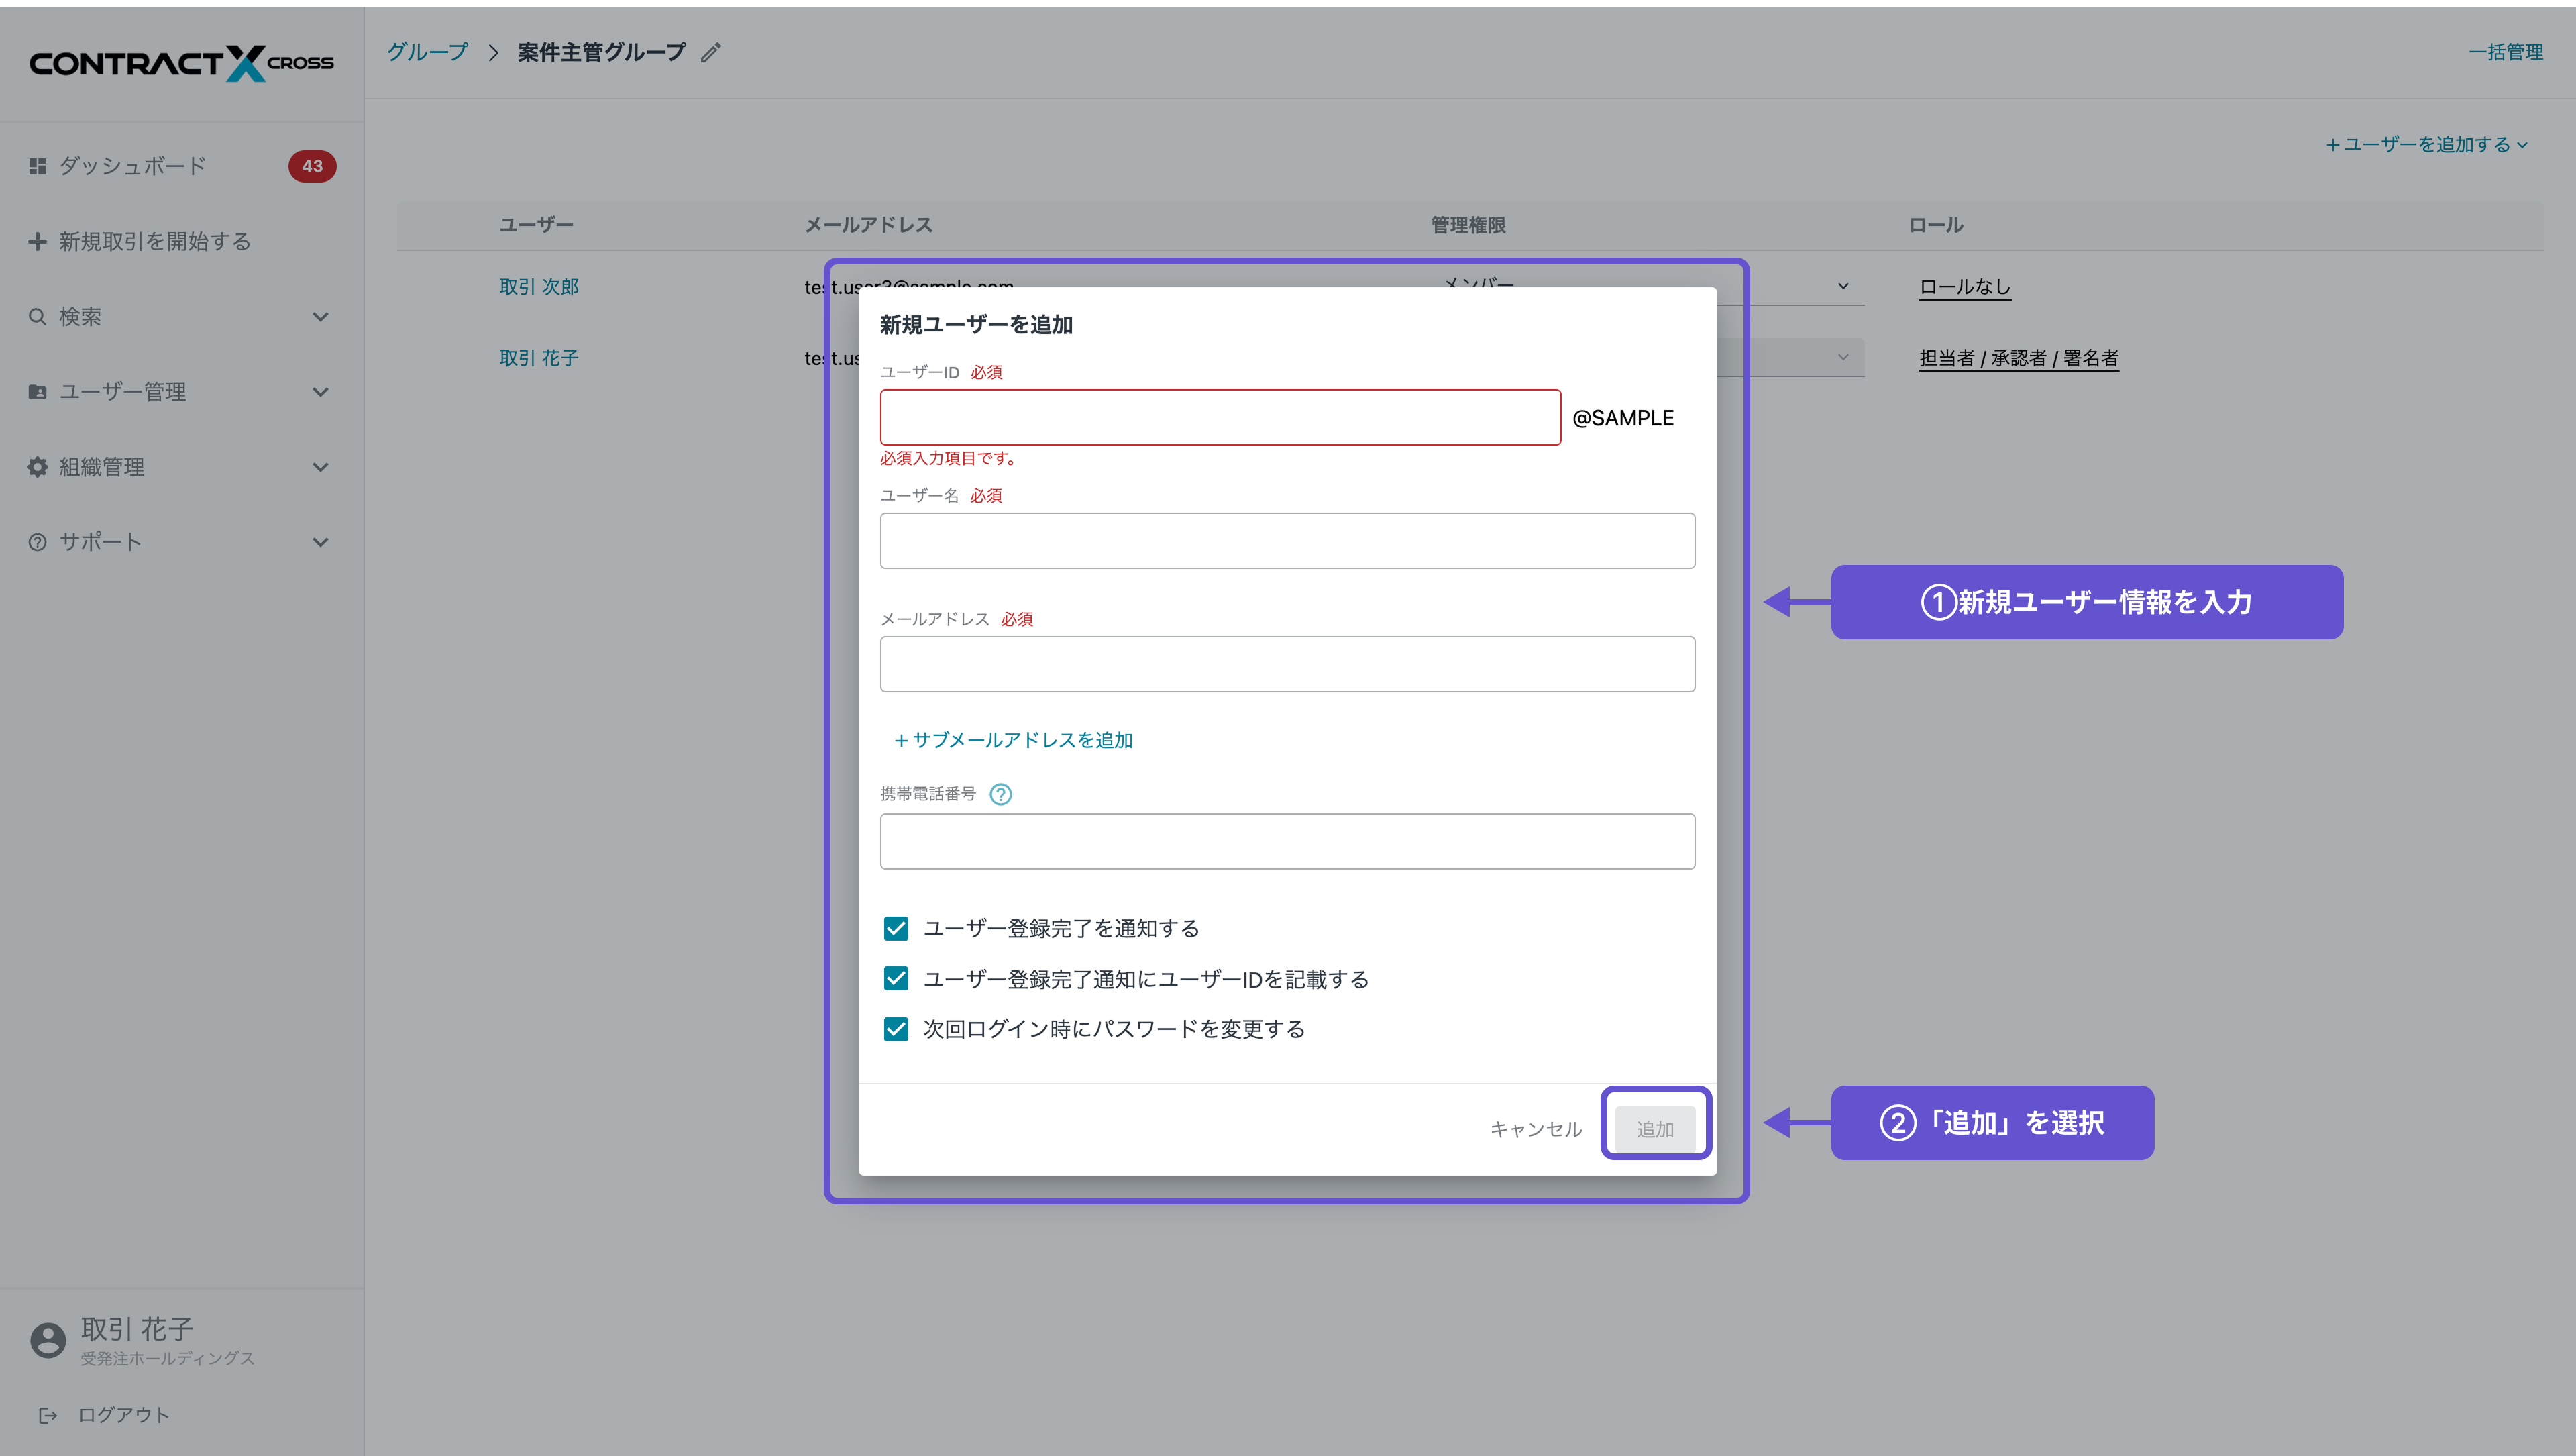Expand the 検索 sidebar section
The height and width of the screenshot is (1456, 2576).
[x=320, y=316]
